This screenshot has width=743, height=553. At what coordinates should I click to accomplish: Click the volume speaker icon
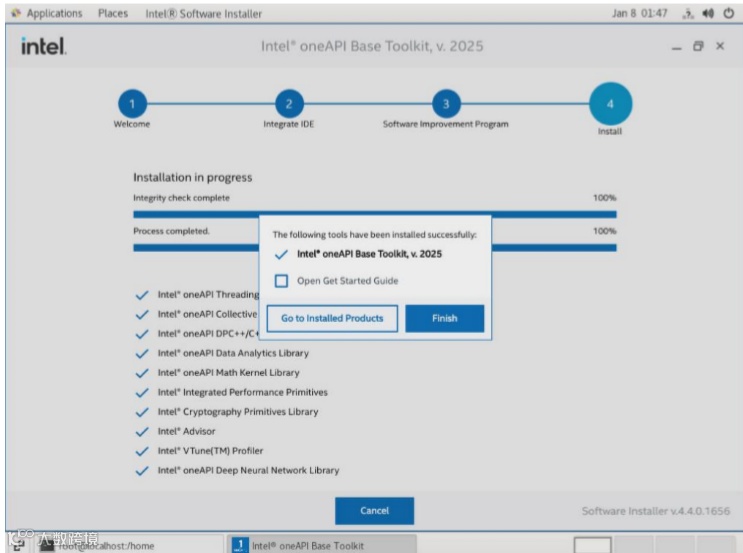click(708, 13)
